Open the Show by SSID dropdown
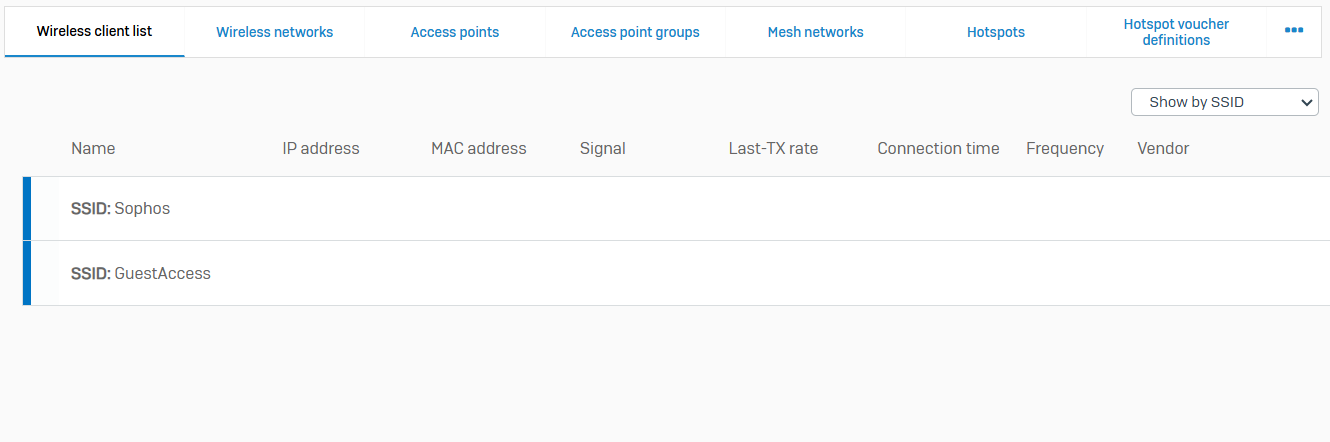1330x442 pixels. pyautogui.click(x=1224, y=102)
